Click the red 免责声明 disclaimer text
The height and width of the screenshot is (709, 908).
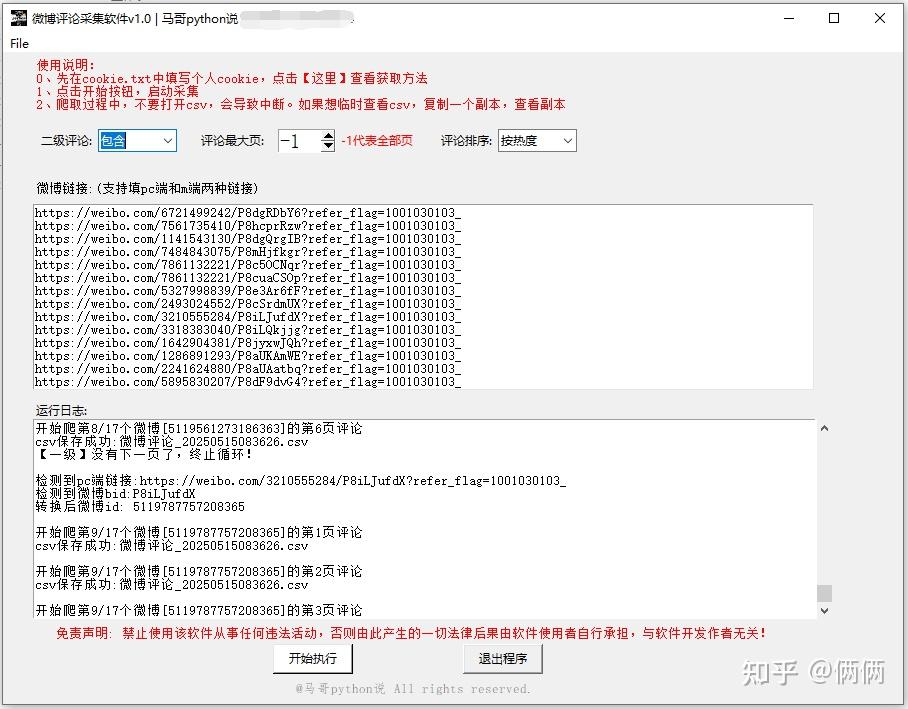coord(411,633)
